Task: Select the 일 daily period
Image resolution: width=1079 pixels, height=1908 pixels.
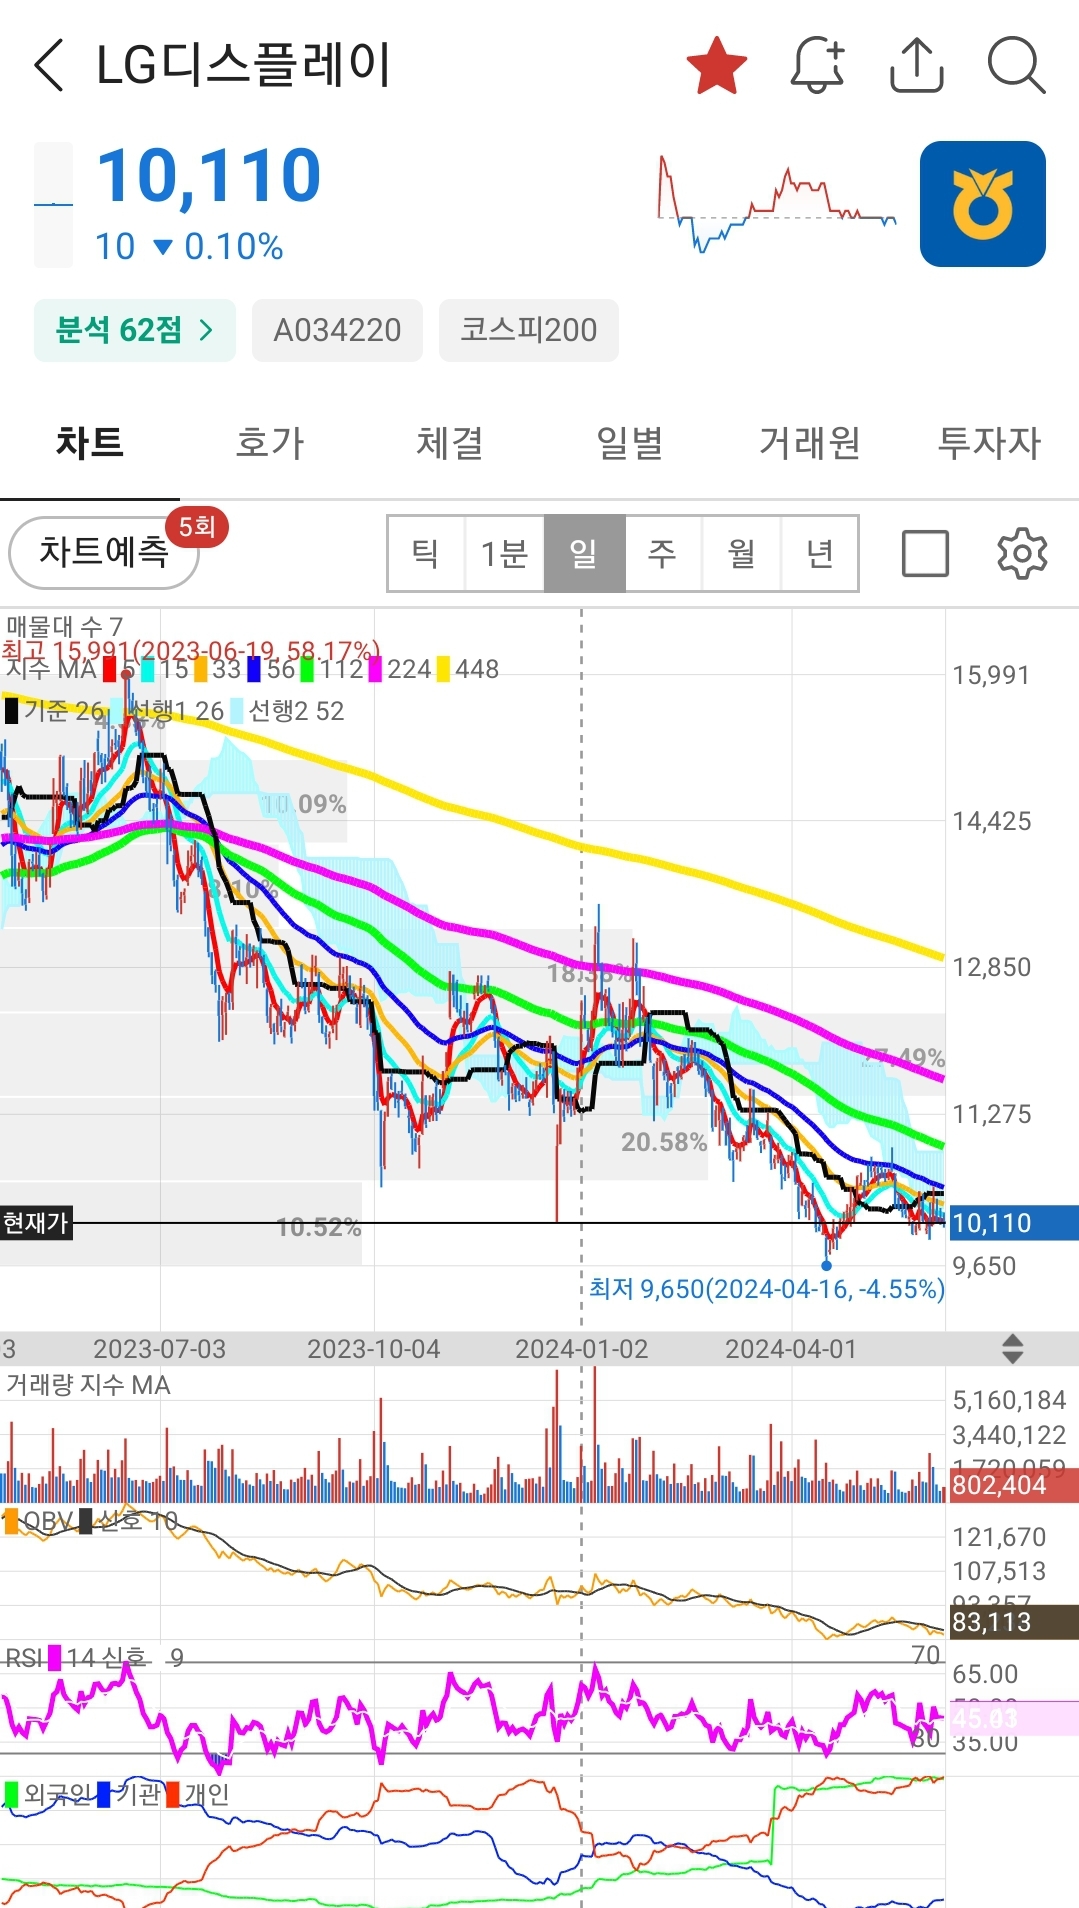Action: (584, 553)
